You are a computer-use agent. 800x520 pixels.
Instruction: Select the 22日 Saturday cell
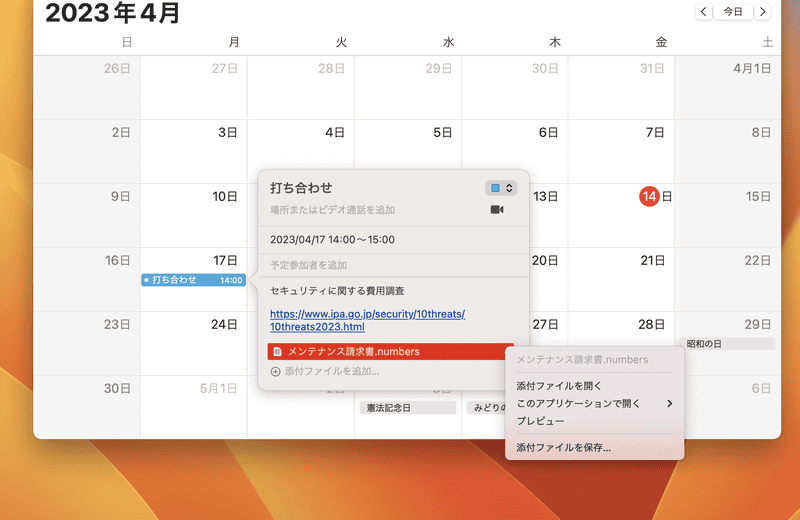pyautogui.click(x=728, y=280)
